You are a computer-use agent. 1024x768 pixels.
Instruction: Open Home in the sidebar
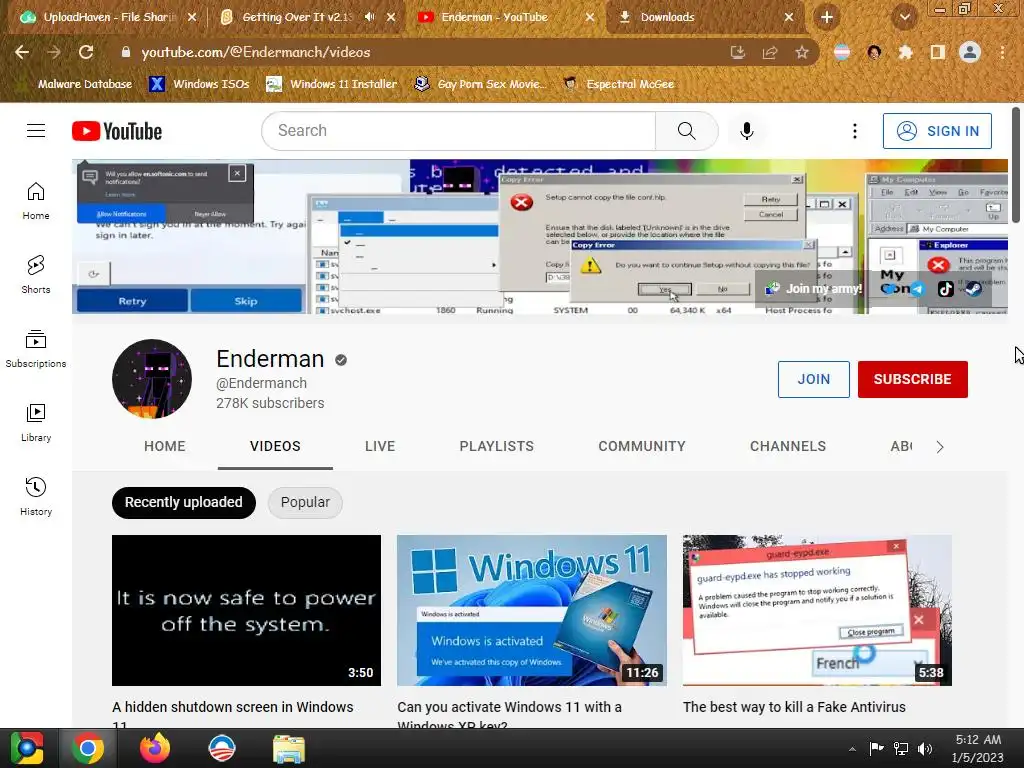[x=36, y=200]
